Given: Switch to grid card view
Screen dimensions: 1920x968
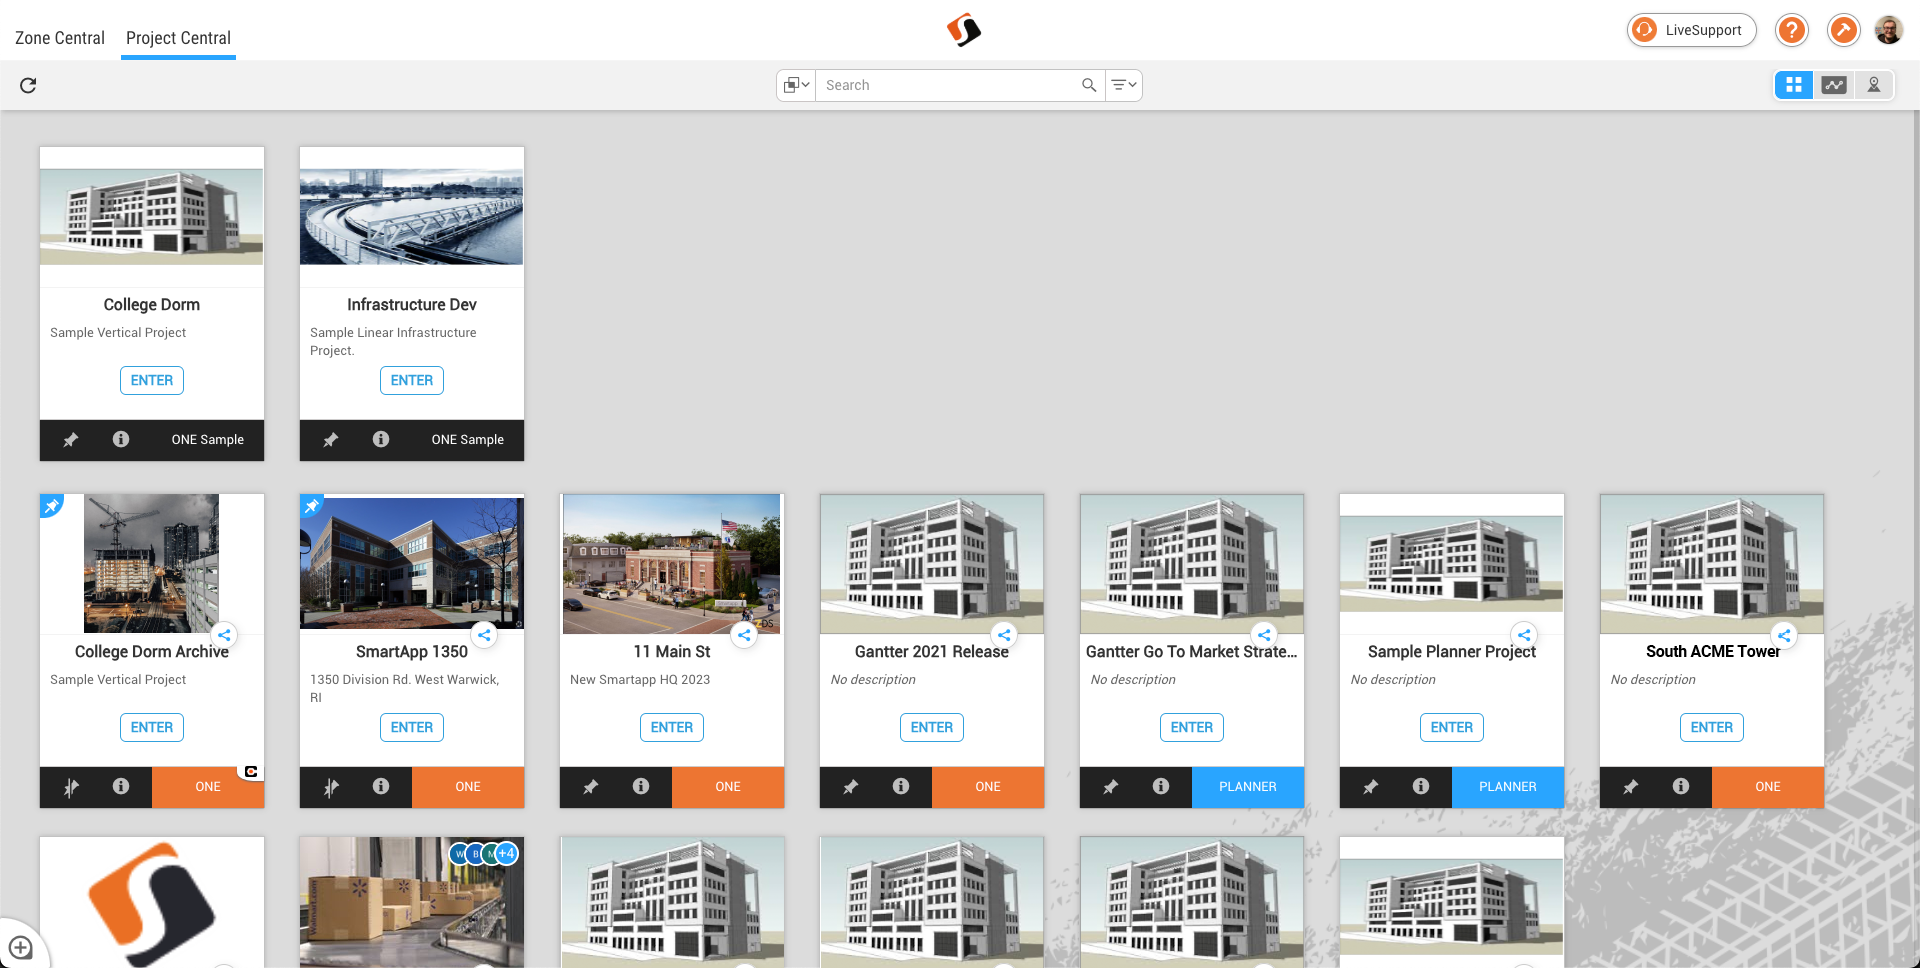Looking at the screenshot, I should [1794, 85].
